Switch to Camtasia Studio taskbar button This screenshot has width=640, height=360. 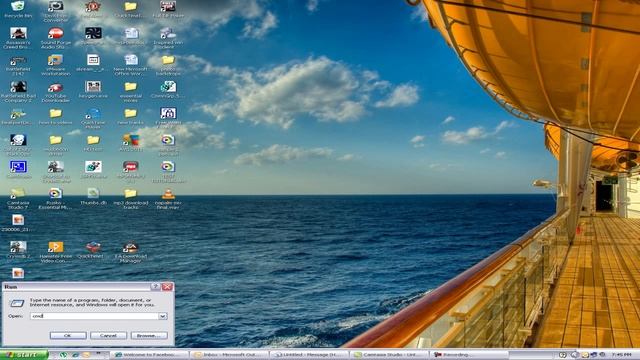(389, 355)
